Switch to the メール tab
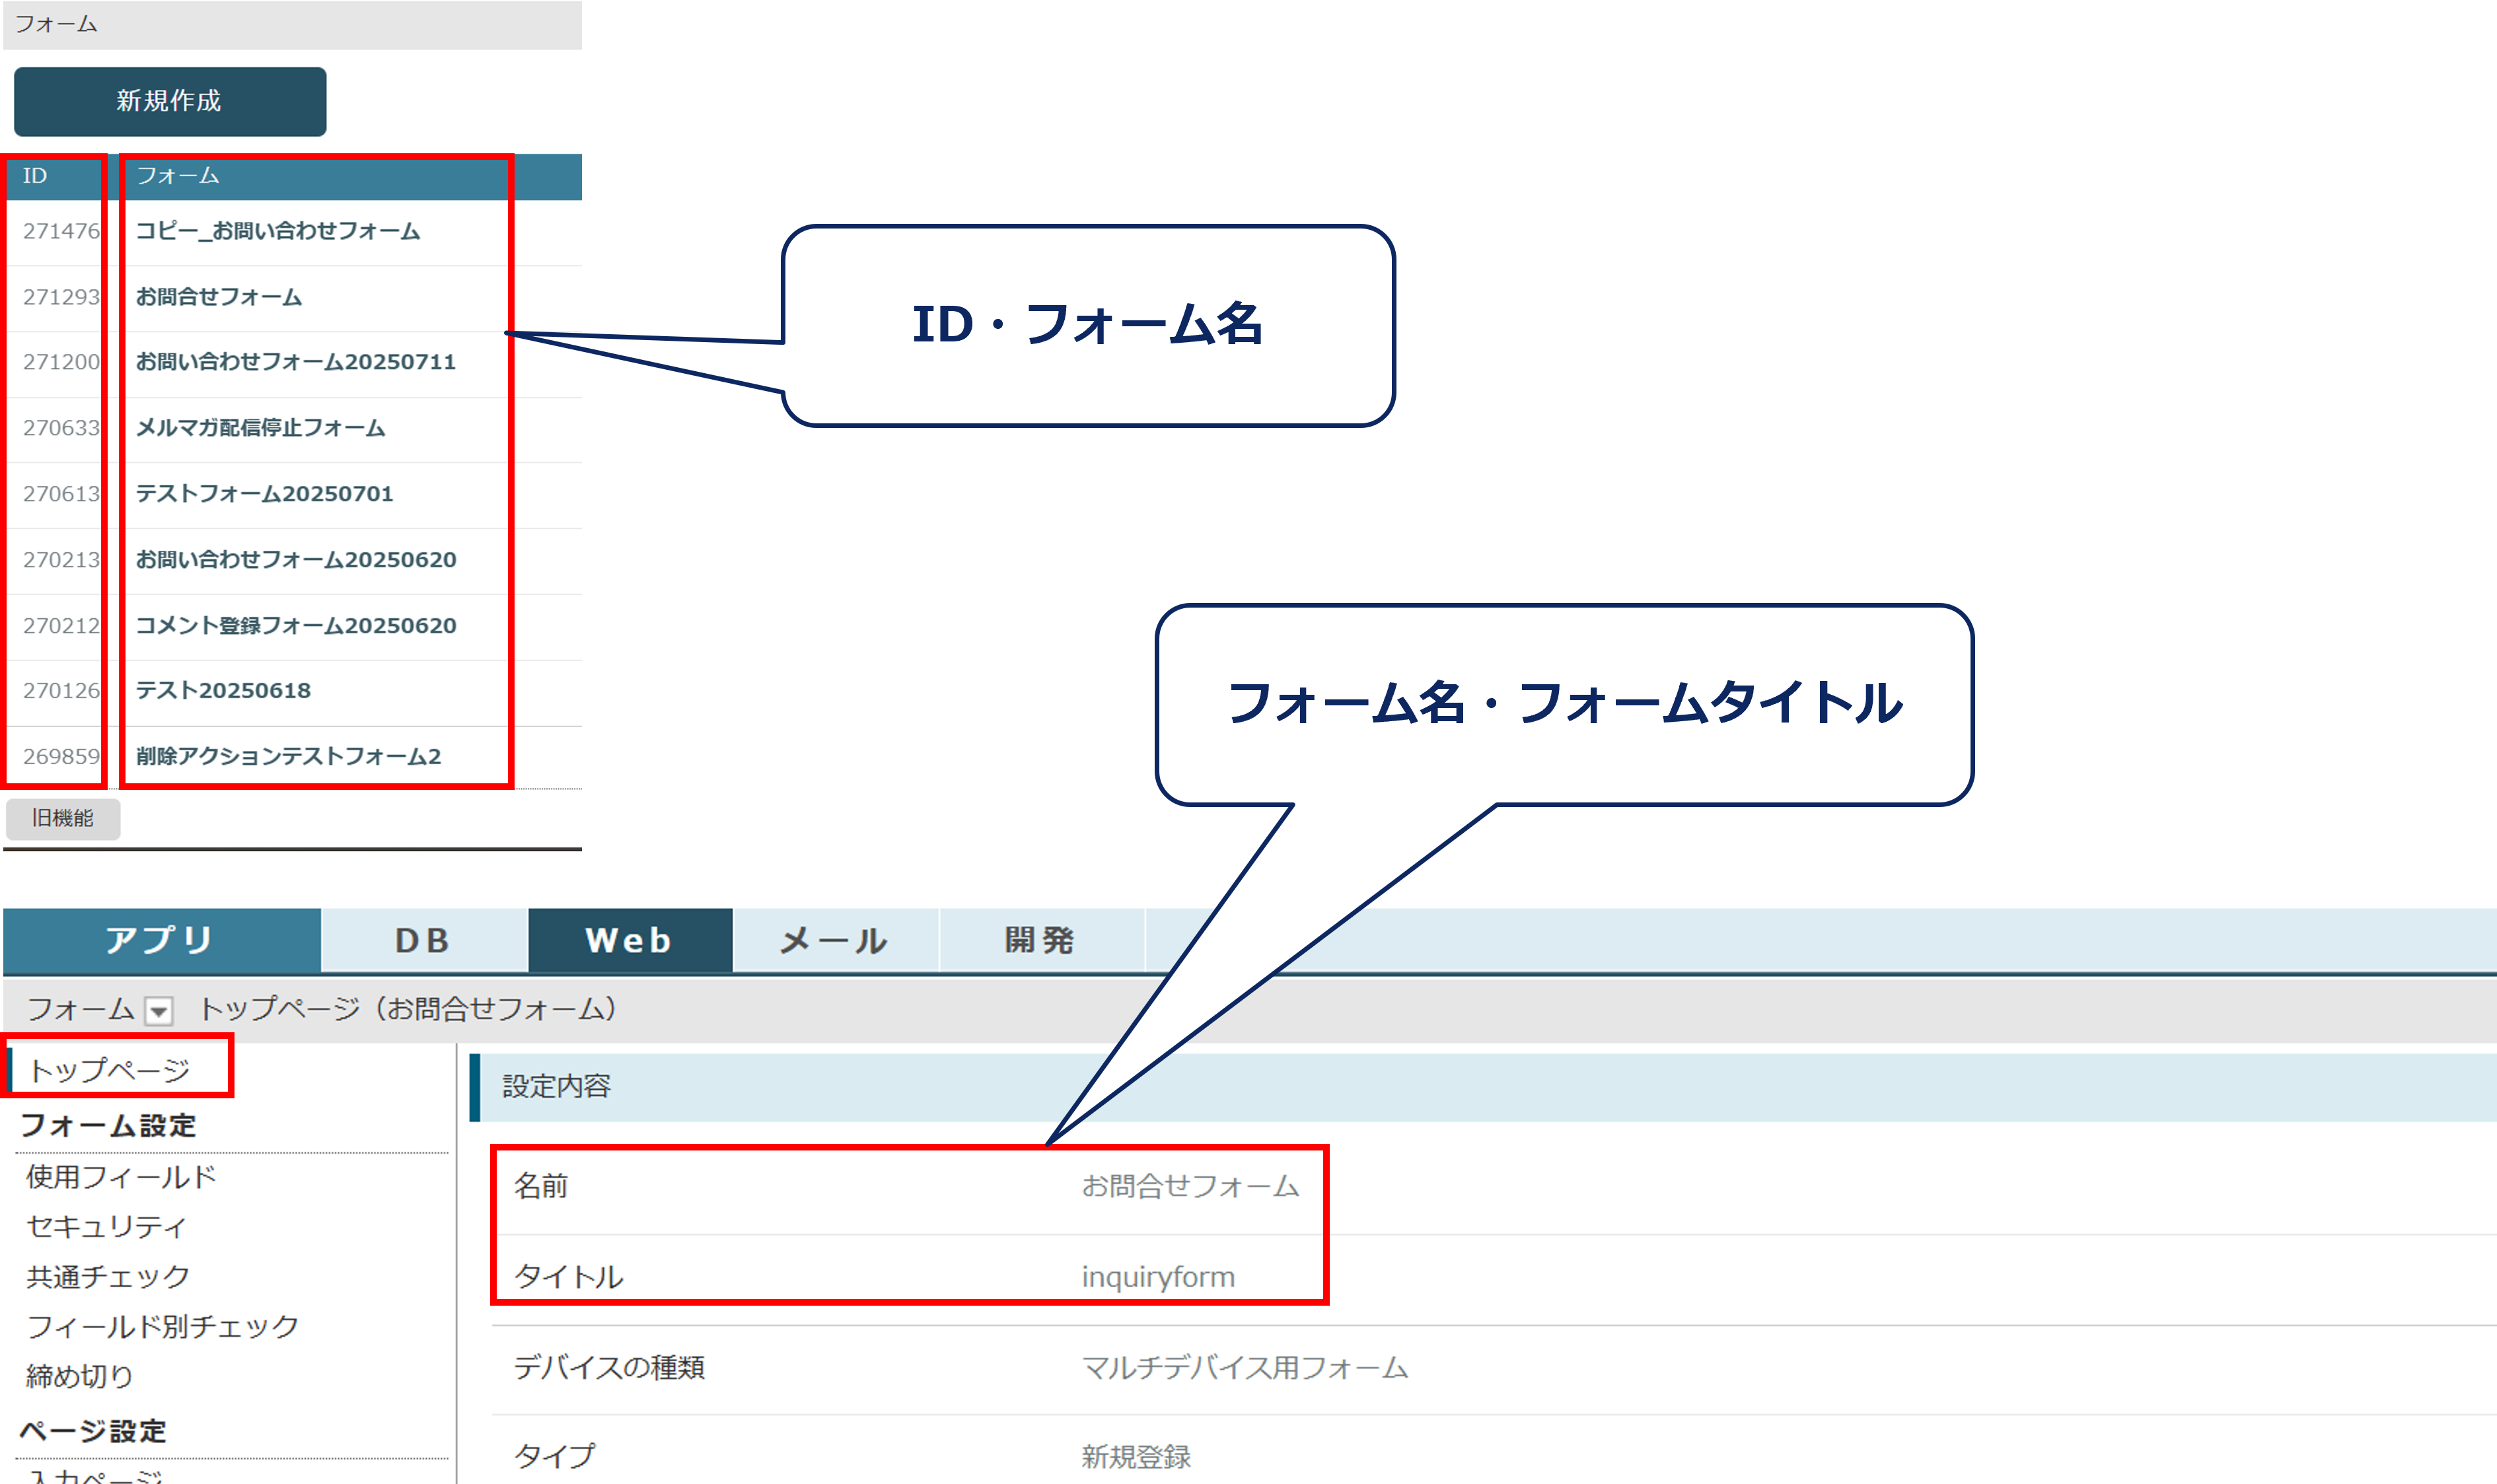The width and height of the screenshot is (2497, 1484). click(x=836, y=940)
